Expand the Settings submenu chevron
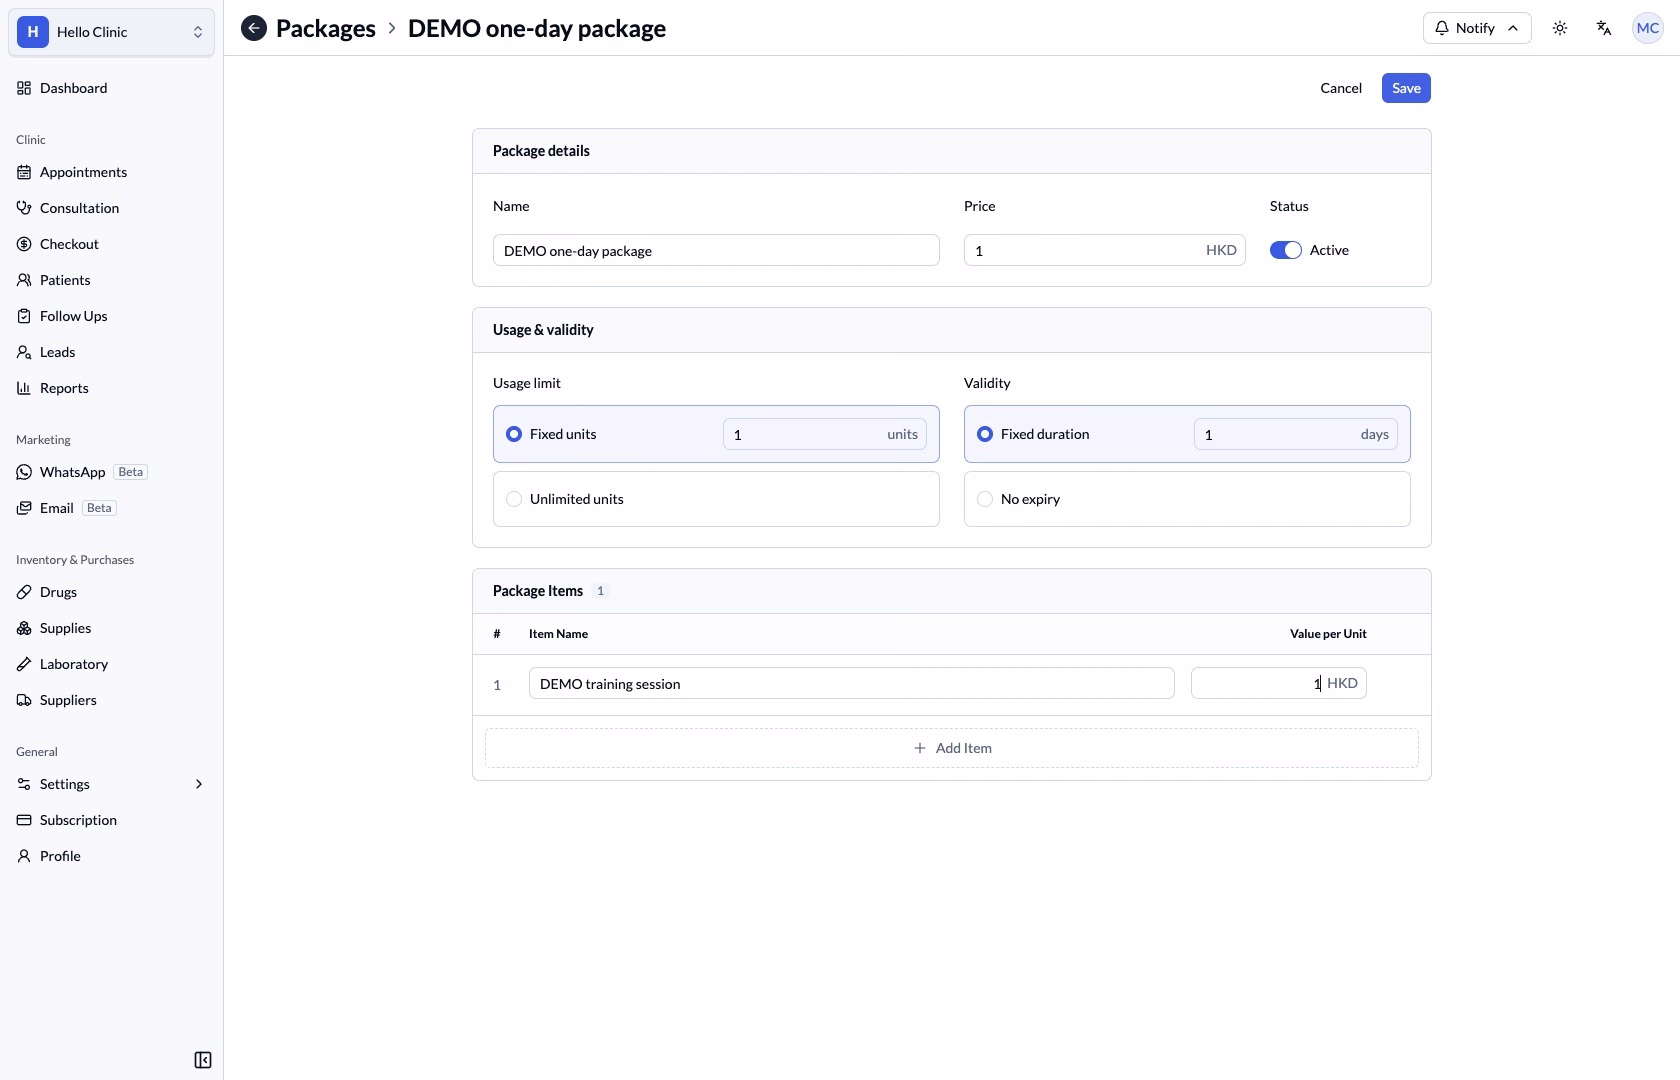1680x1080 pixels. 199,784
